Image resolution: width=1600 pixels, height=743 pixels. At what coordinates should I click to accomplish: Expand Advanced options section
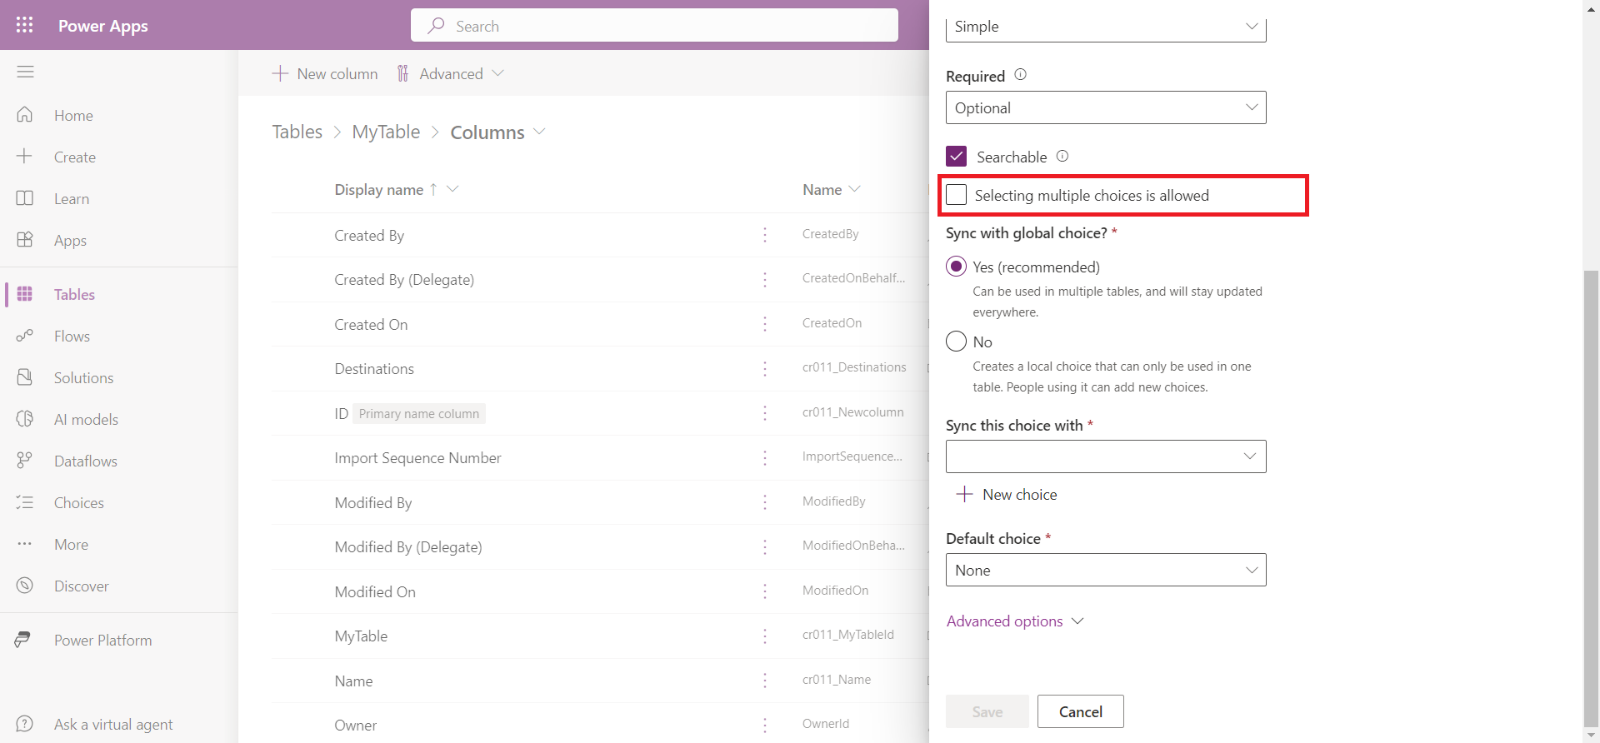click(1015, 621)
